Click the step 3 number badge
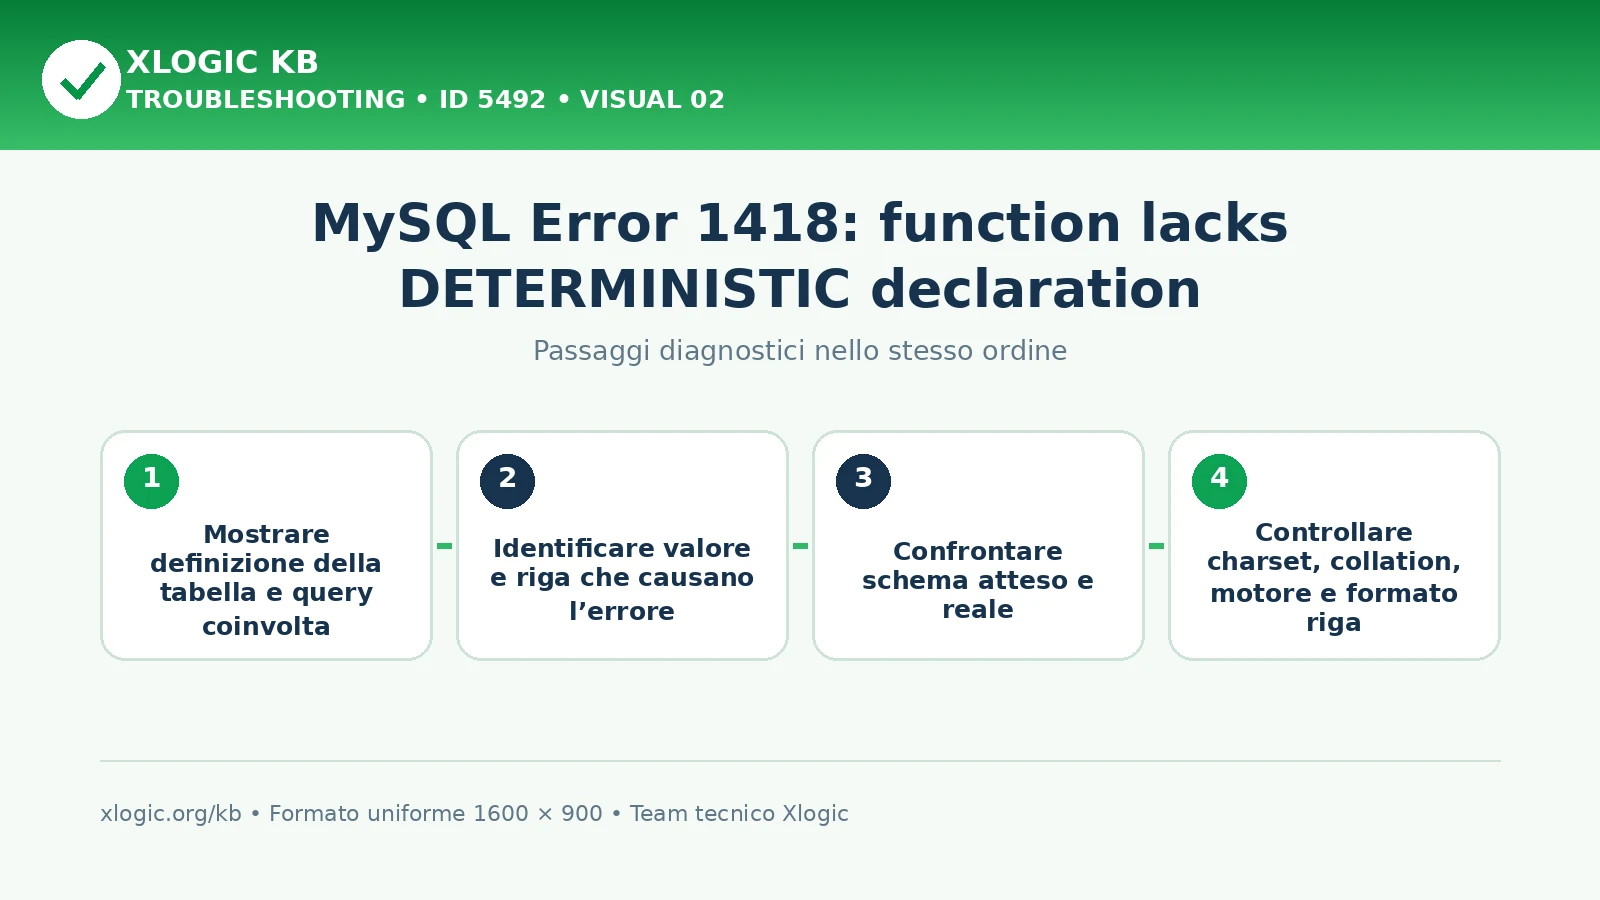1600x900 pixels. click(x=864, y=481)
